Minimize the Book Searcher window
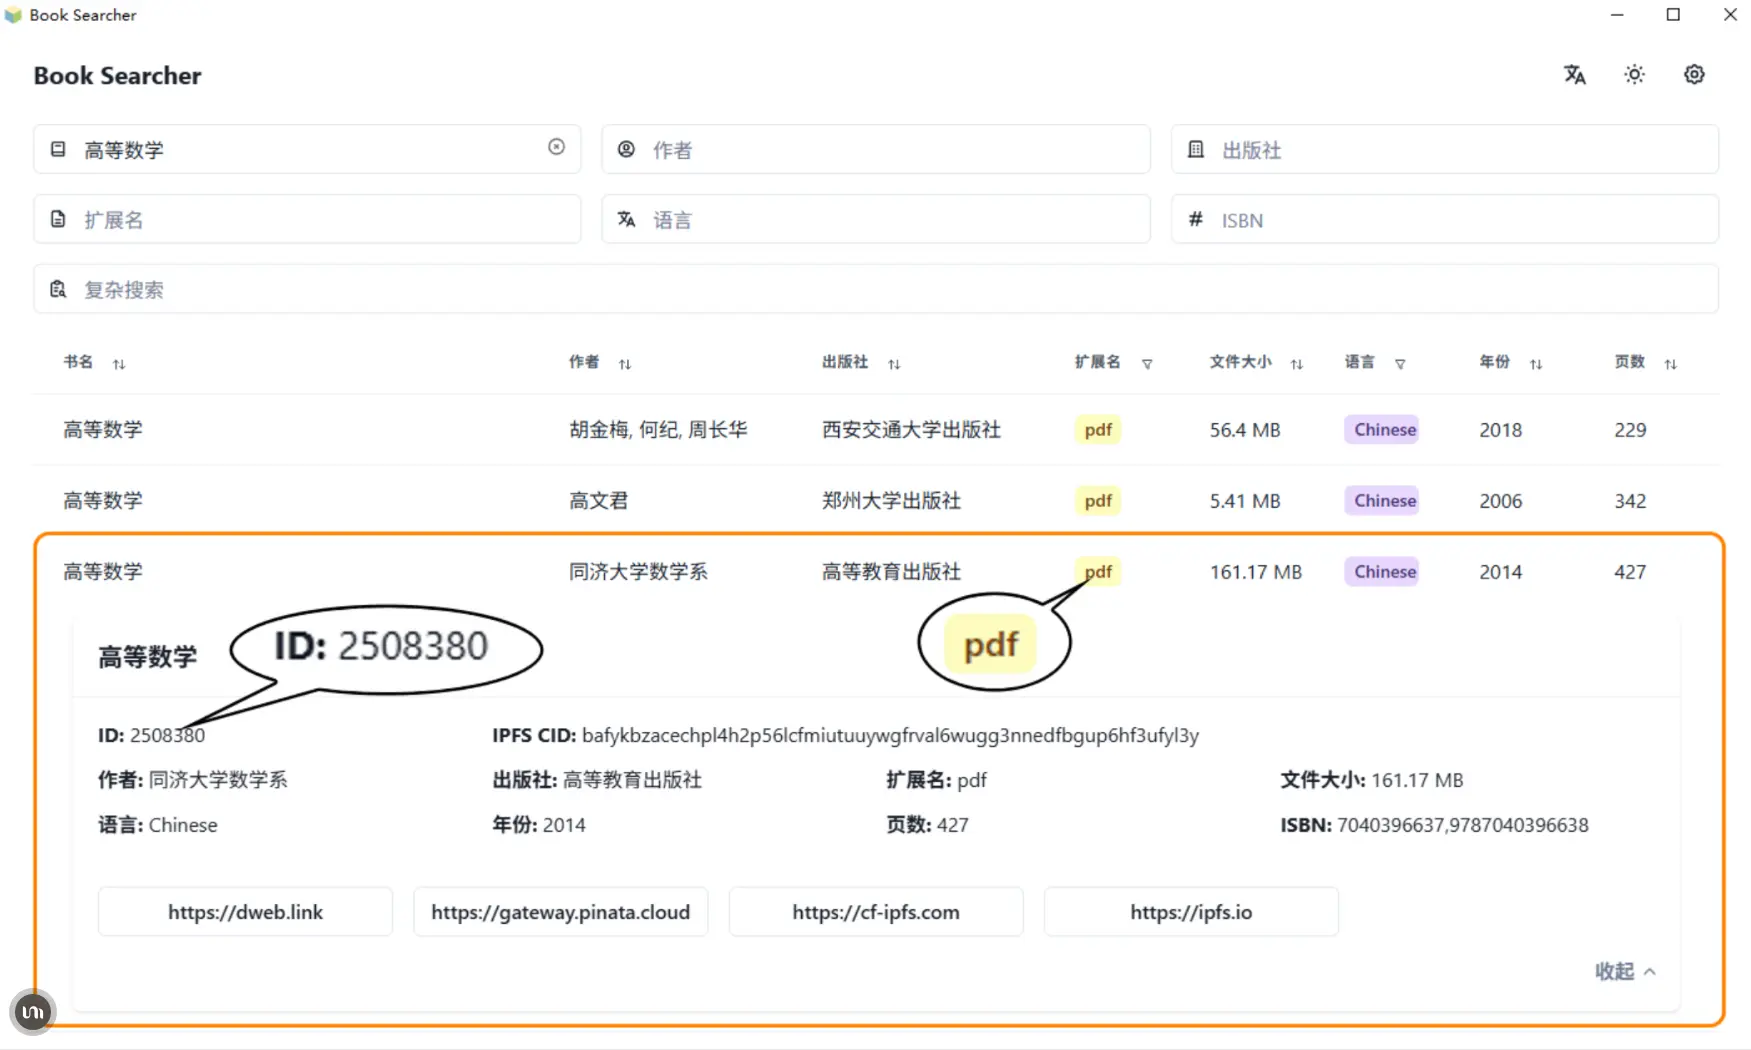The width and height of the screenshot is (1751, 1050). point(1617,14)
